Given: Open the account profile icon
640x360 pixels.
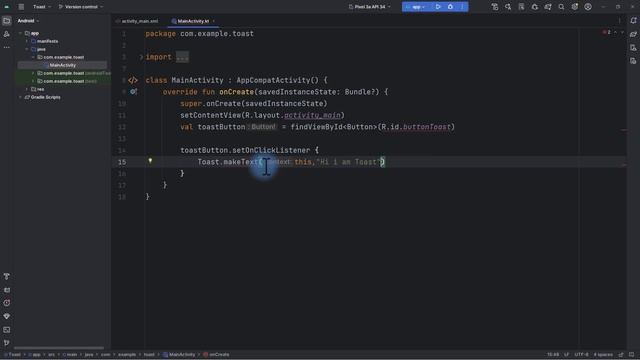Looking at the screenshot, I should [x=588, y=7].
